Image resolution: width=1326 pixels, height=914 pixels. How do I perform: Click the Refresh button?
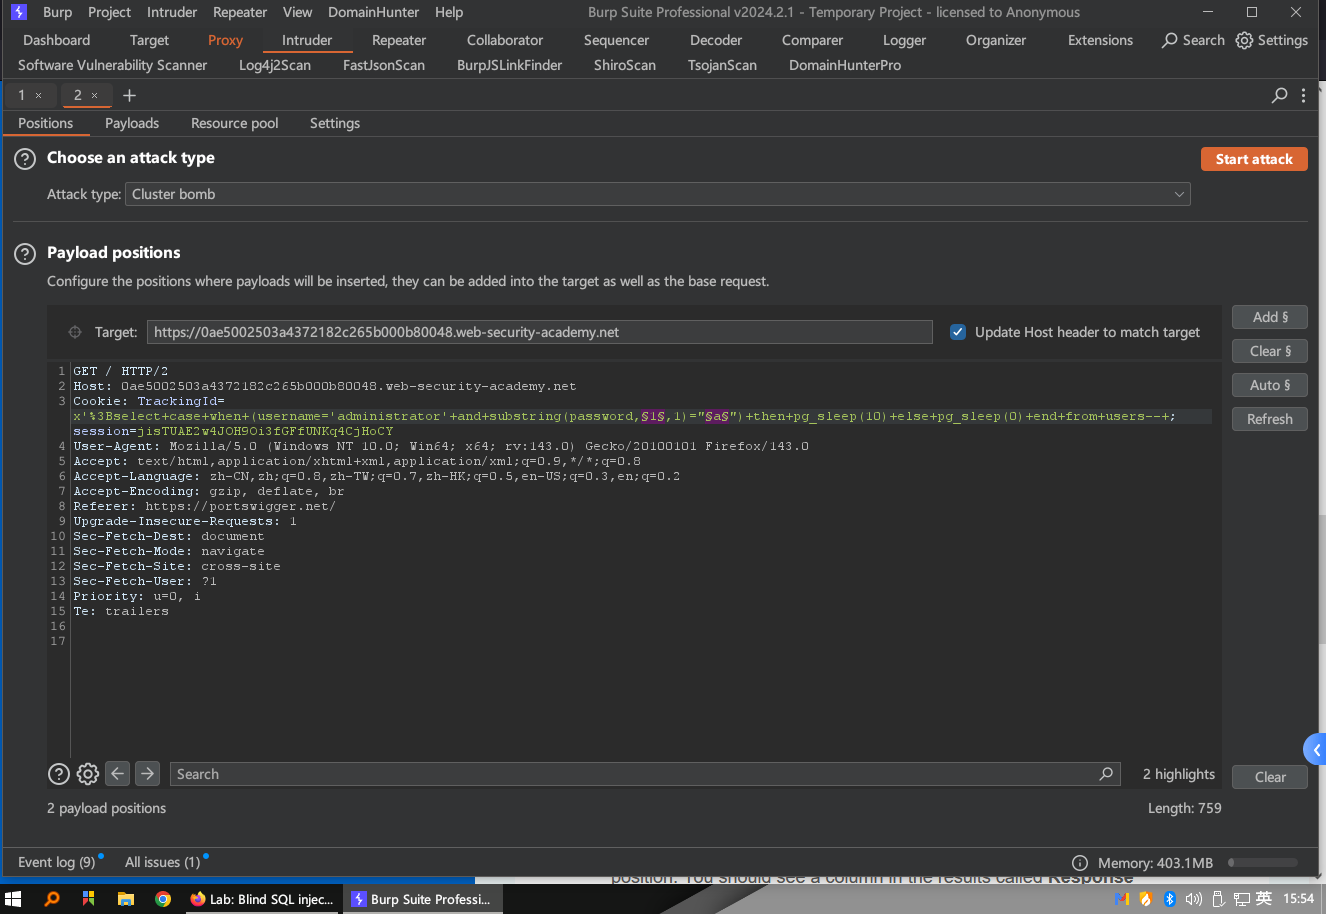(x=1270, y=419)
